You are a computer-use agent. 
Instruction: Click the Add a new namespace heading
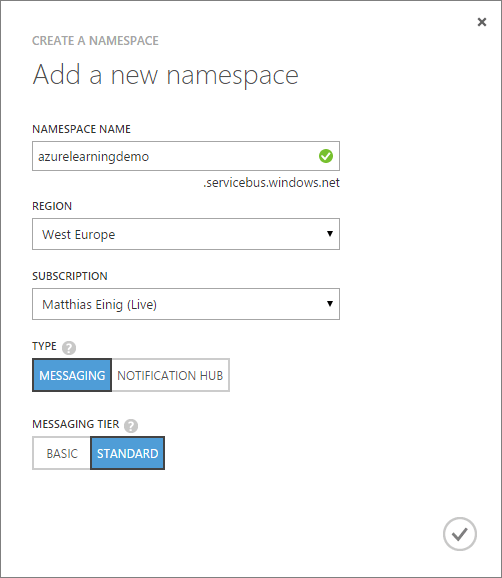coord(165,75)
